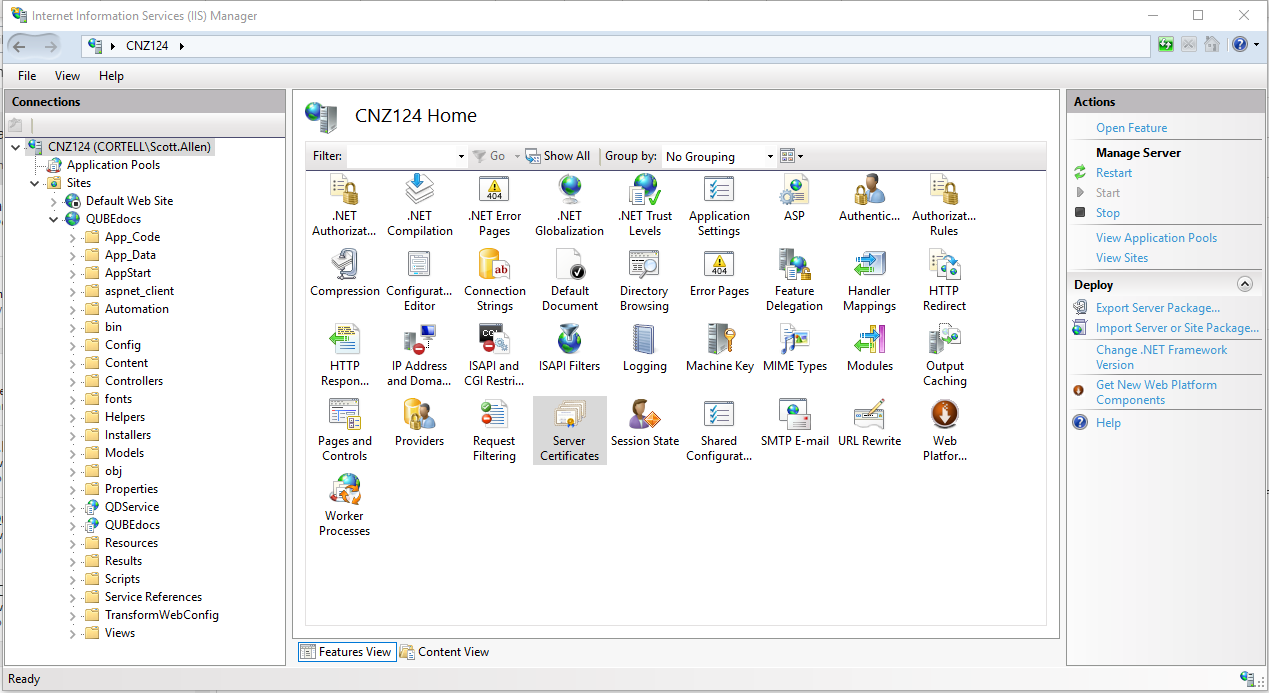Select the TransformWebConfig folder
Image resolution: width=1269 pixels, height=693 pixels.
162,615
